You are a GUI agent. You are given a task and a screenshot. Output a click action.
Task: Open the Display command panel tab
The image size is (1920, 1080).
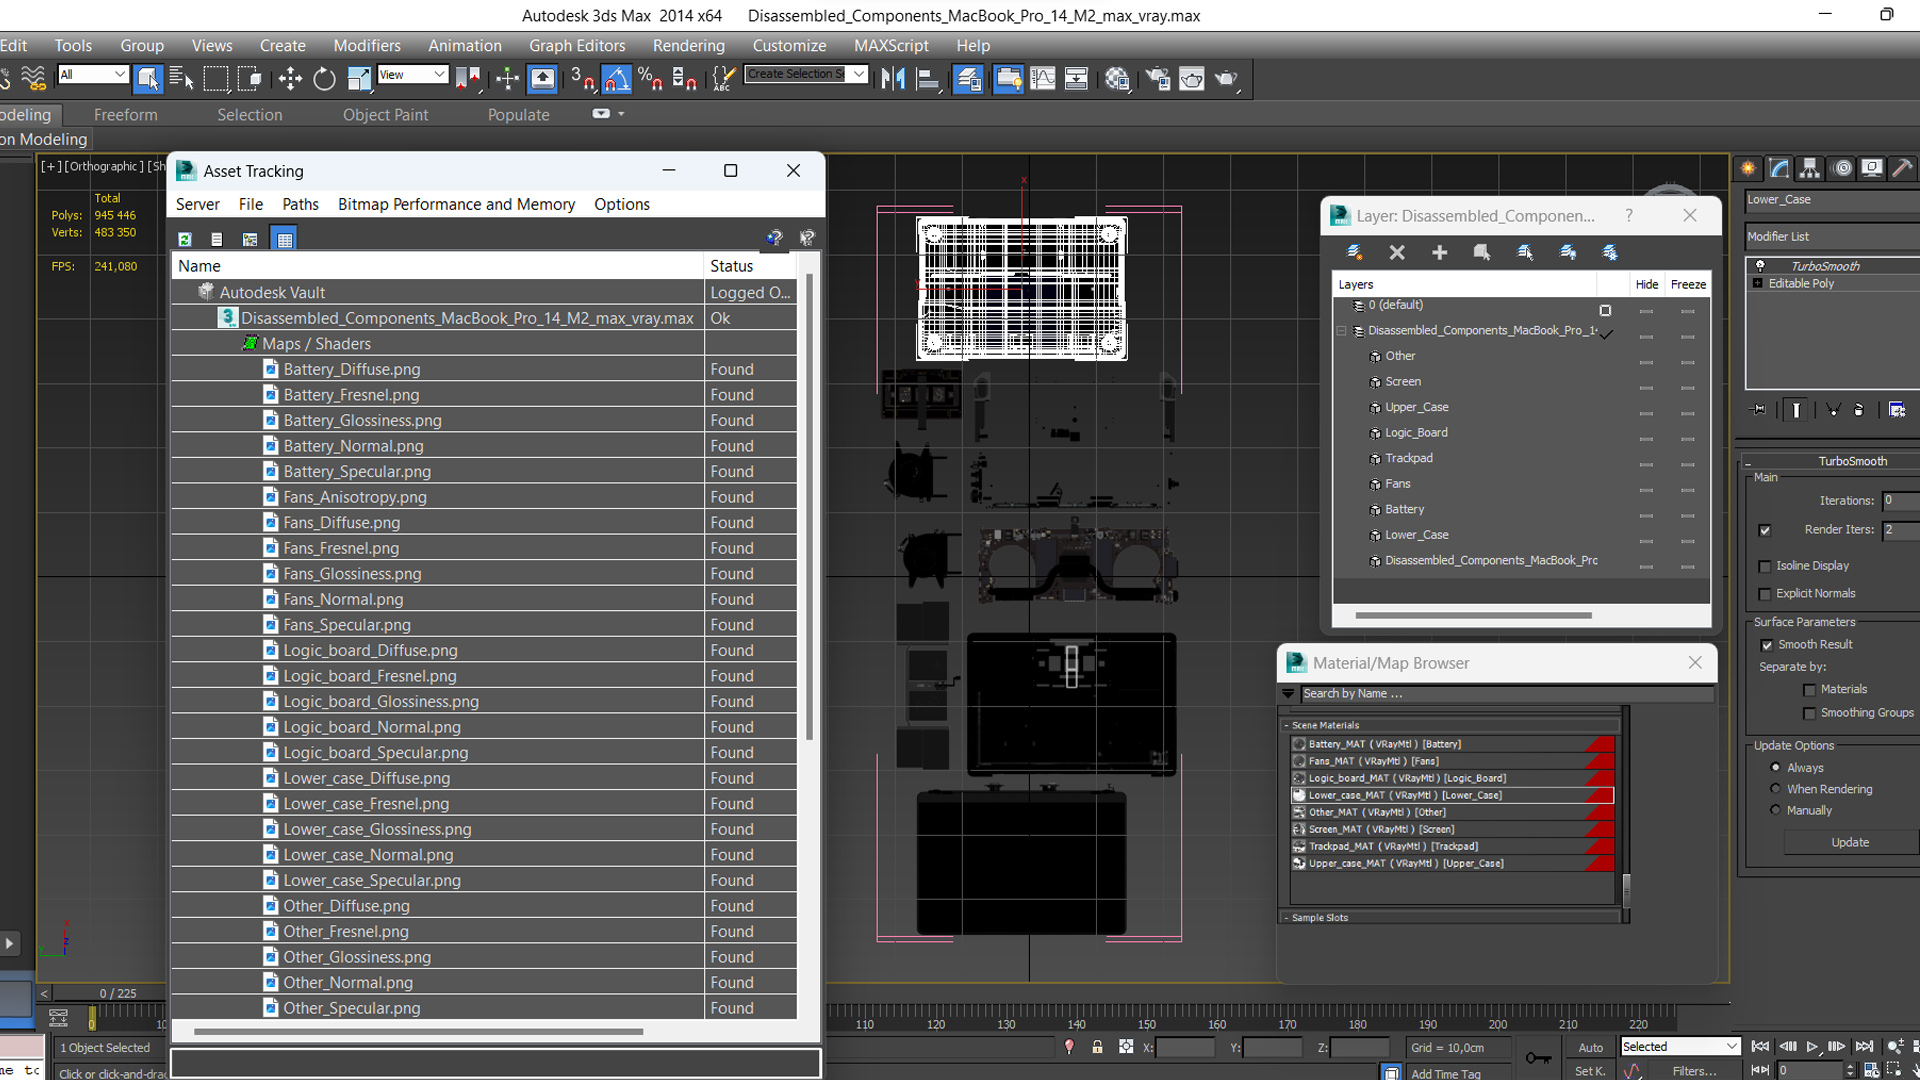coord(1872,168)
